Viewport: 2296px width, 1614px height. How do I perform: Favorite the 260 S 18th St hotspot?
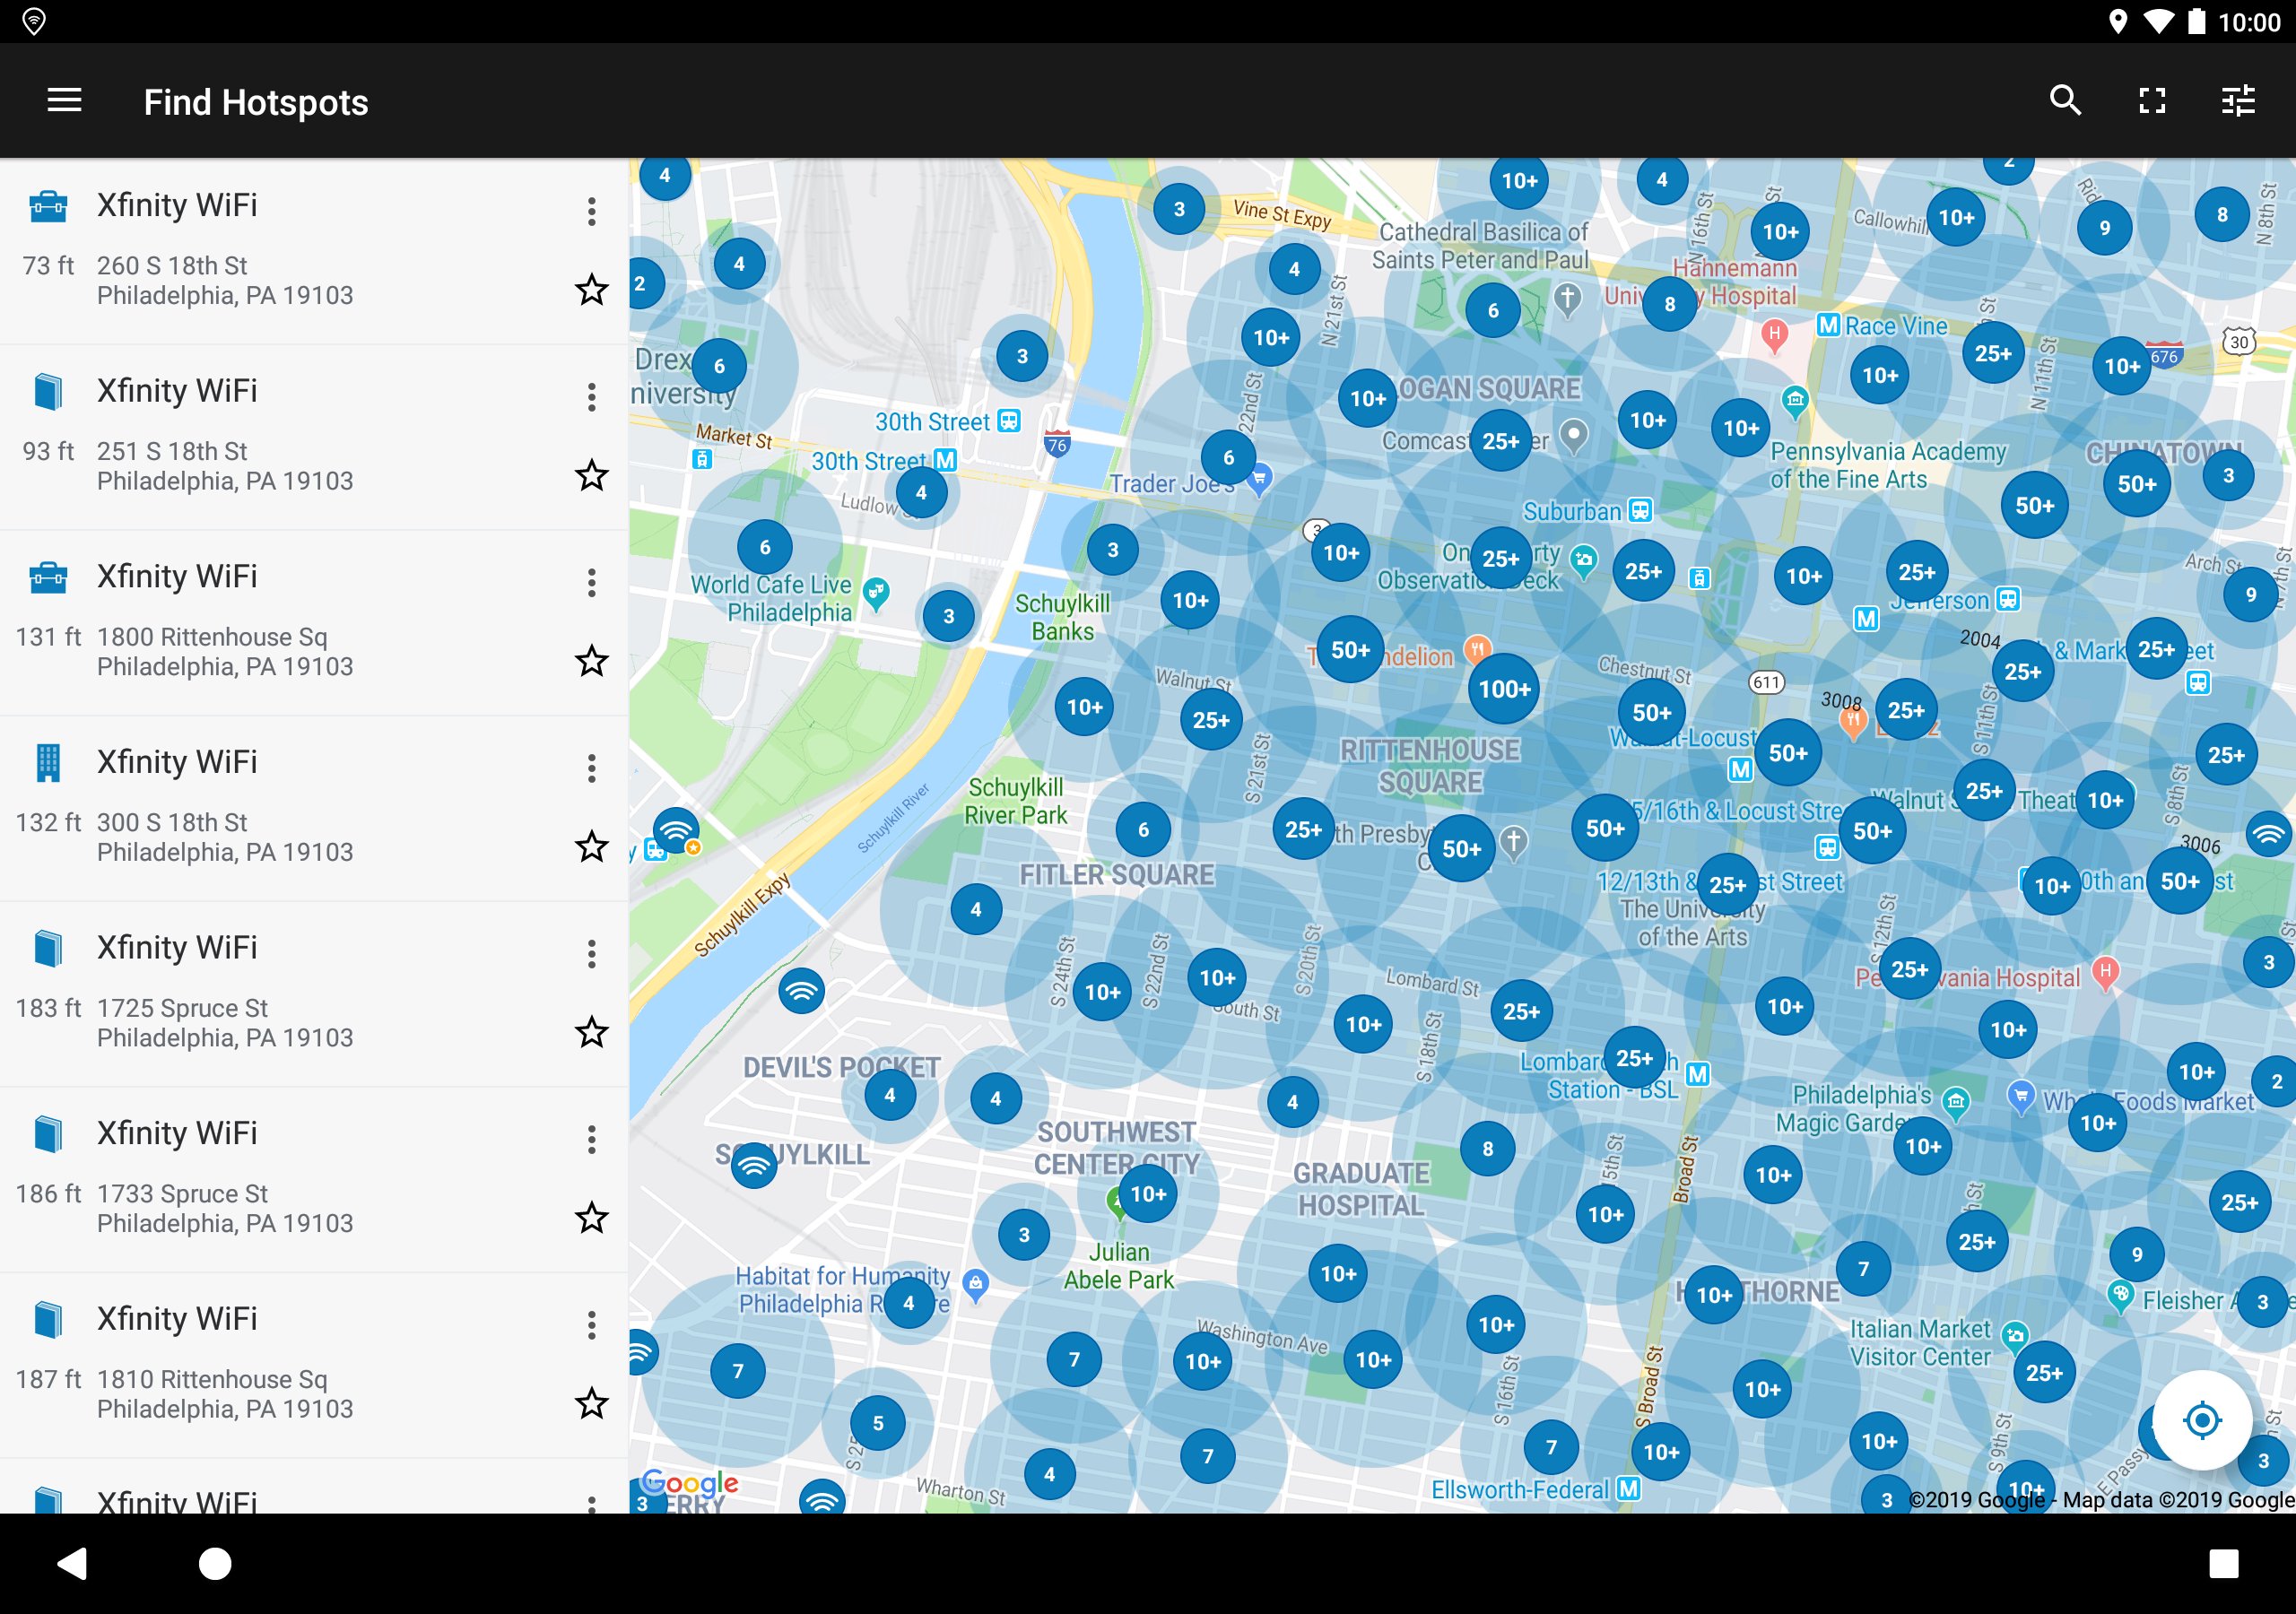coord(591,290)
